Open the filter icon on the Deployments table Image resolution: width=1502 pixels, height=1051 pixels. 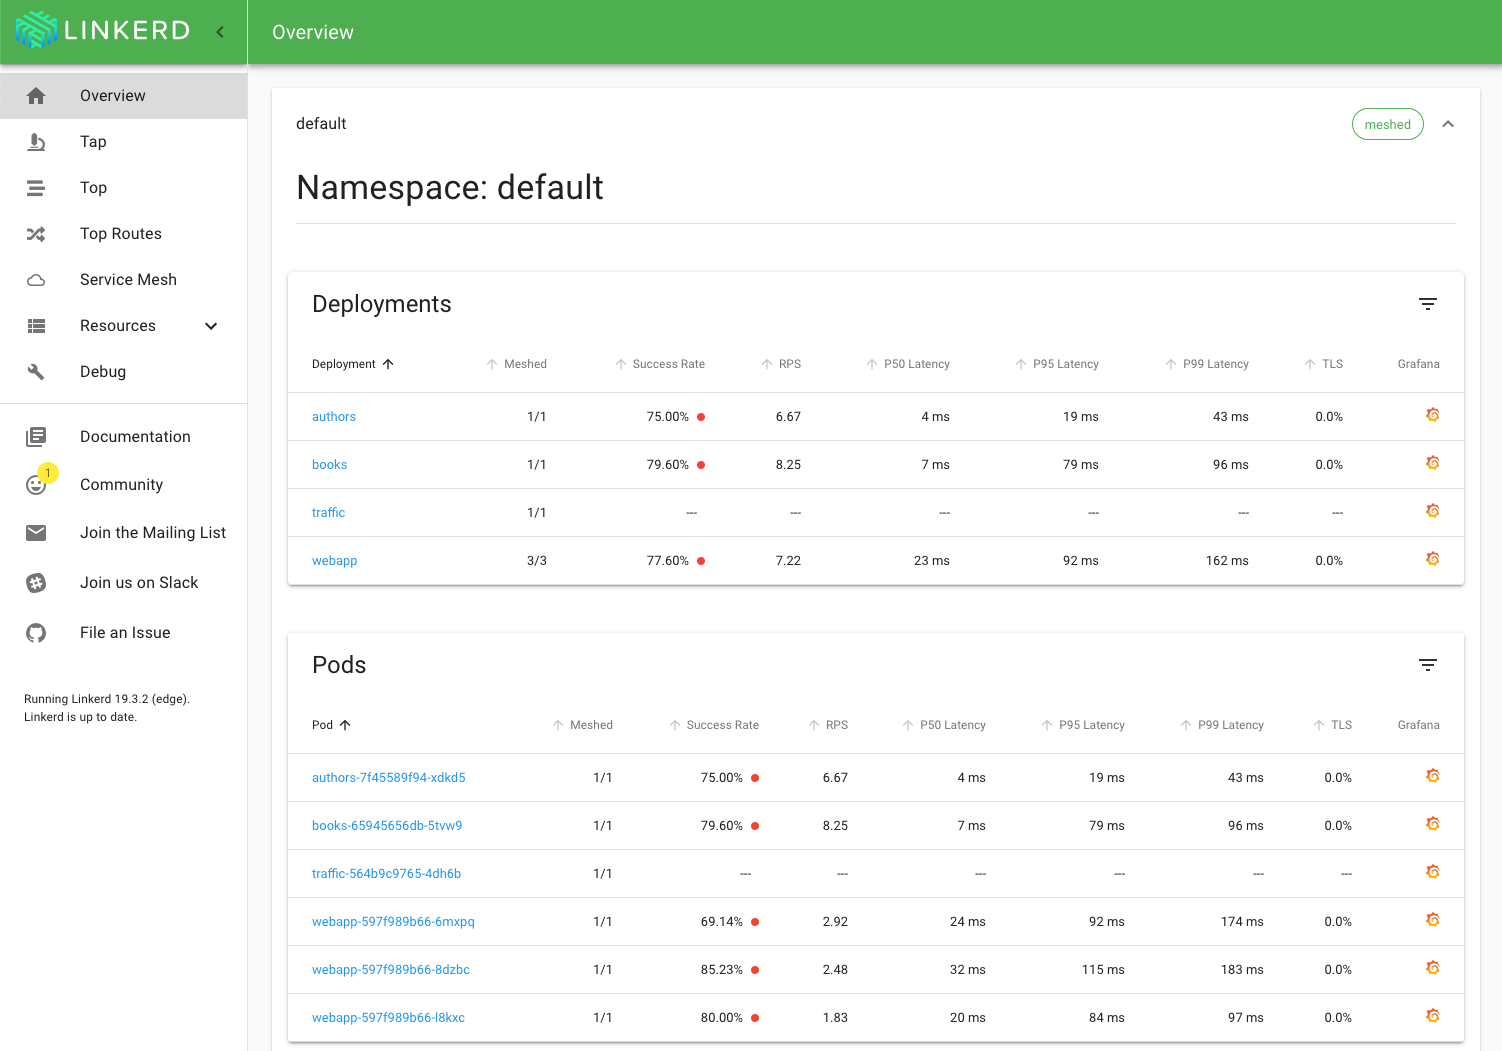[1427, 303]
